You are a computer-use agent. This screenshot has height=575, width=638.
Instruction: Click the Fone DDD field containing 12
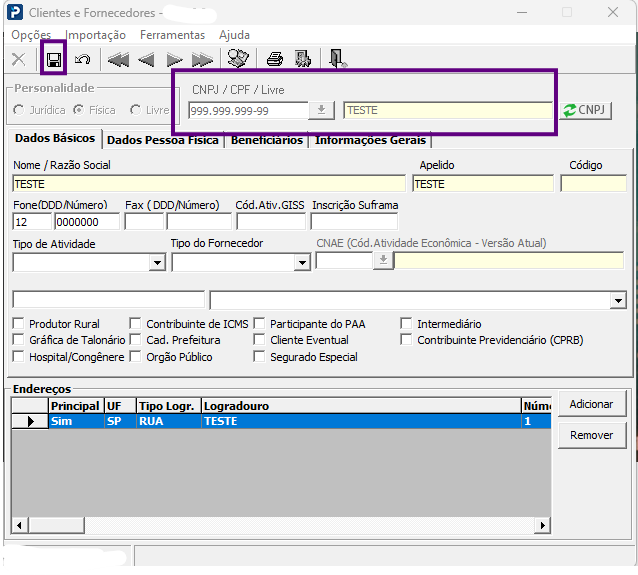point(32,222)
